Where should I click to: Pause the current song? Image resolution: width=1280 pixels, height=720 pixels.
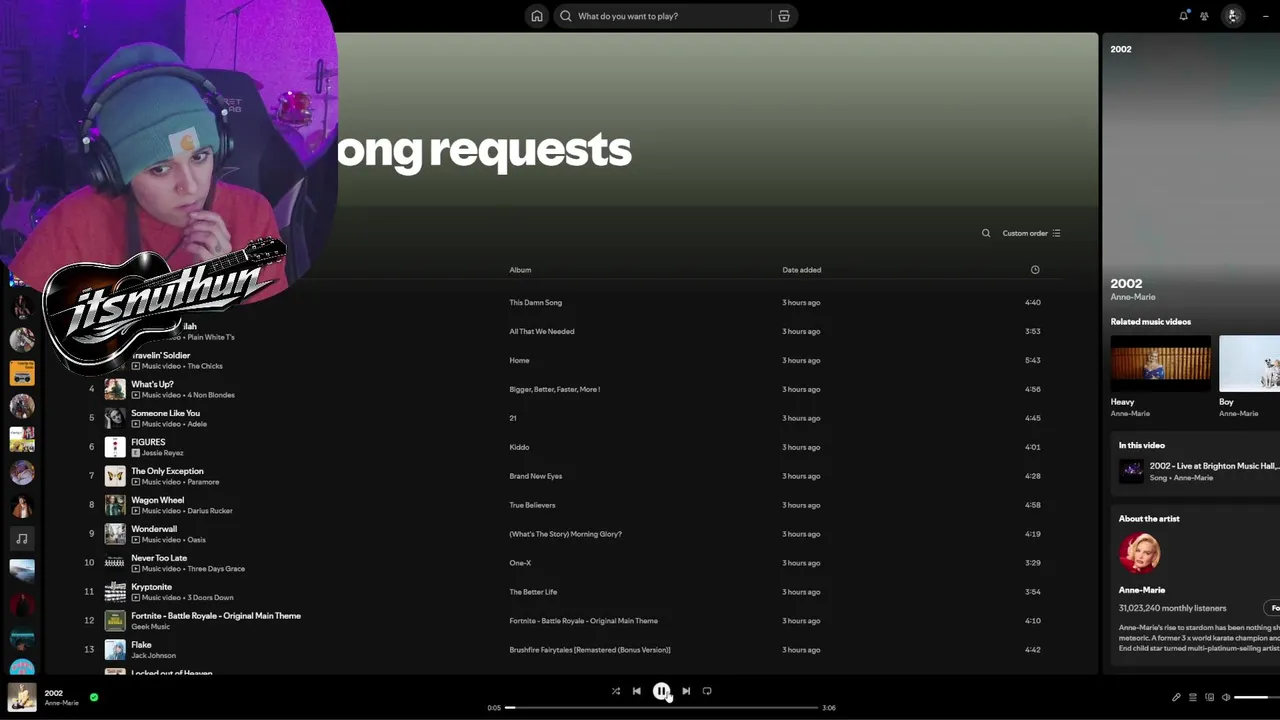tap(661, 691)
